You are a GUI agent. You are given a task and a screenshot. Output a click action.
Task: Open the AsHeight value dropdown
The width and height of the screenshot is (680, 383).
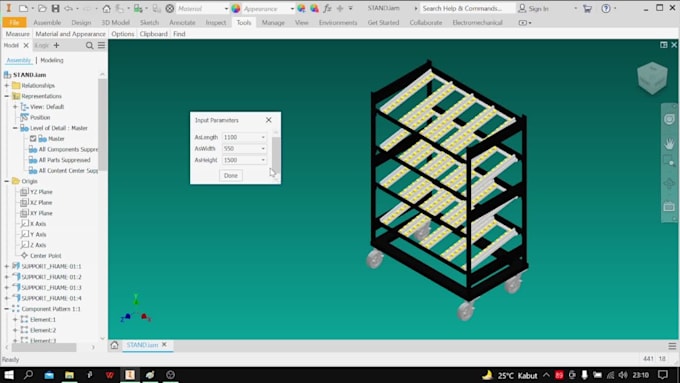click(263, 160)
